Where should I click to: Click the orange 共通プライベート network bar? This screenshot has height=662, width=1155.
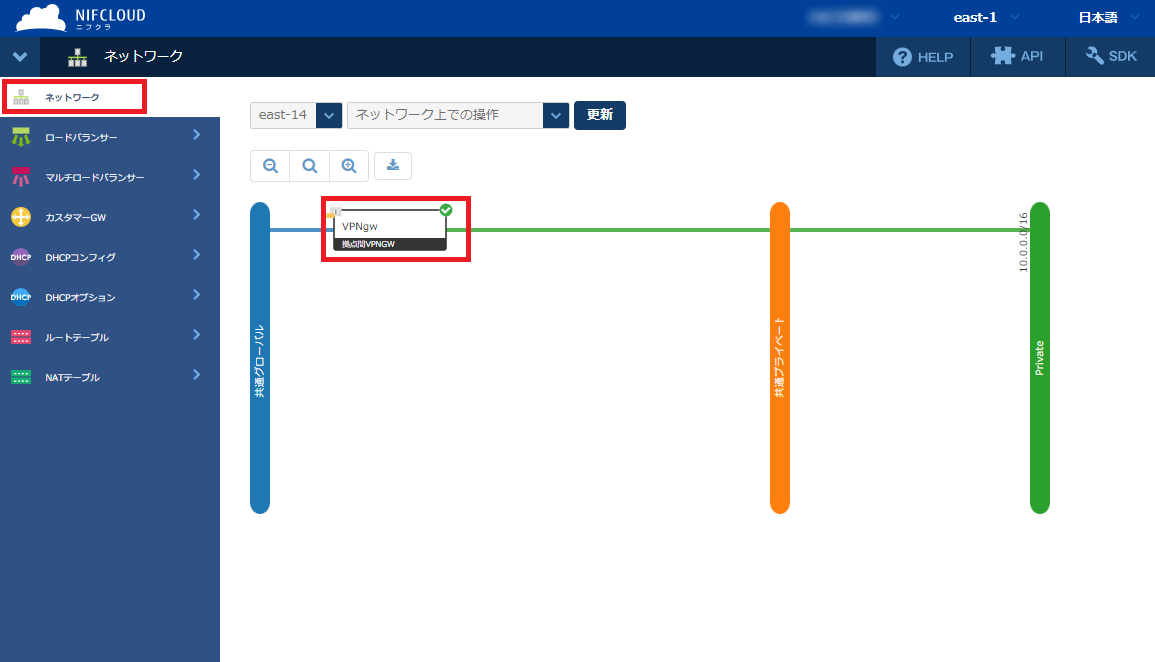[x=780, y=357]
